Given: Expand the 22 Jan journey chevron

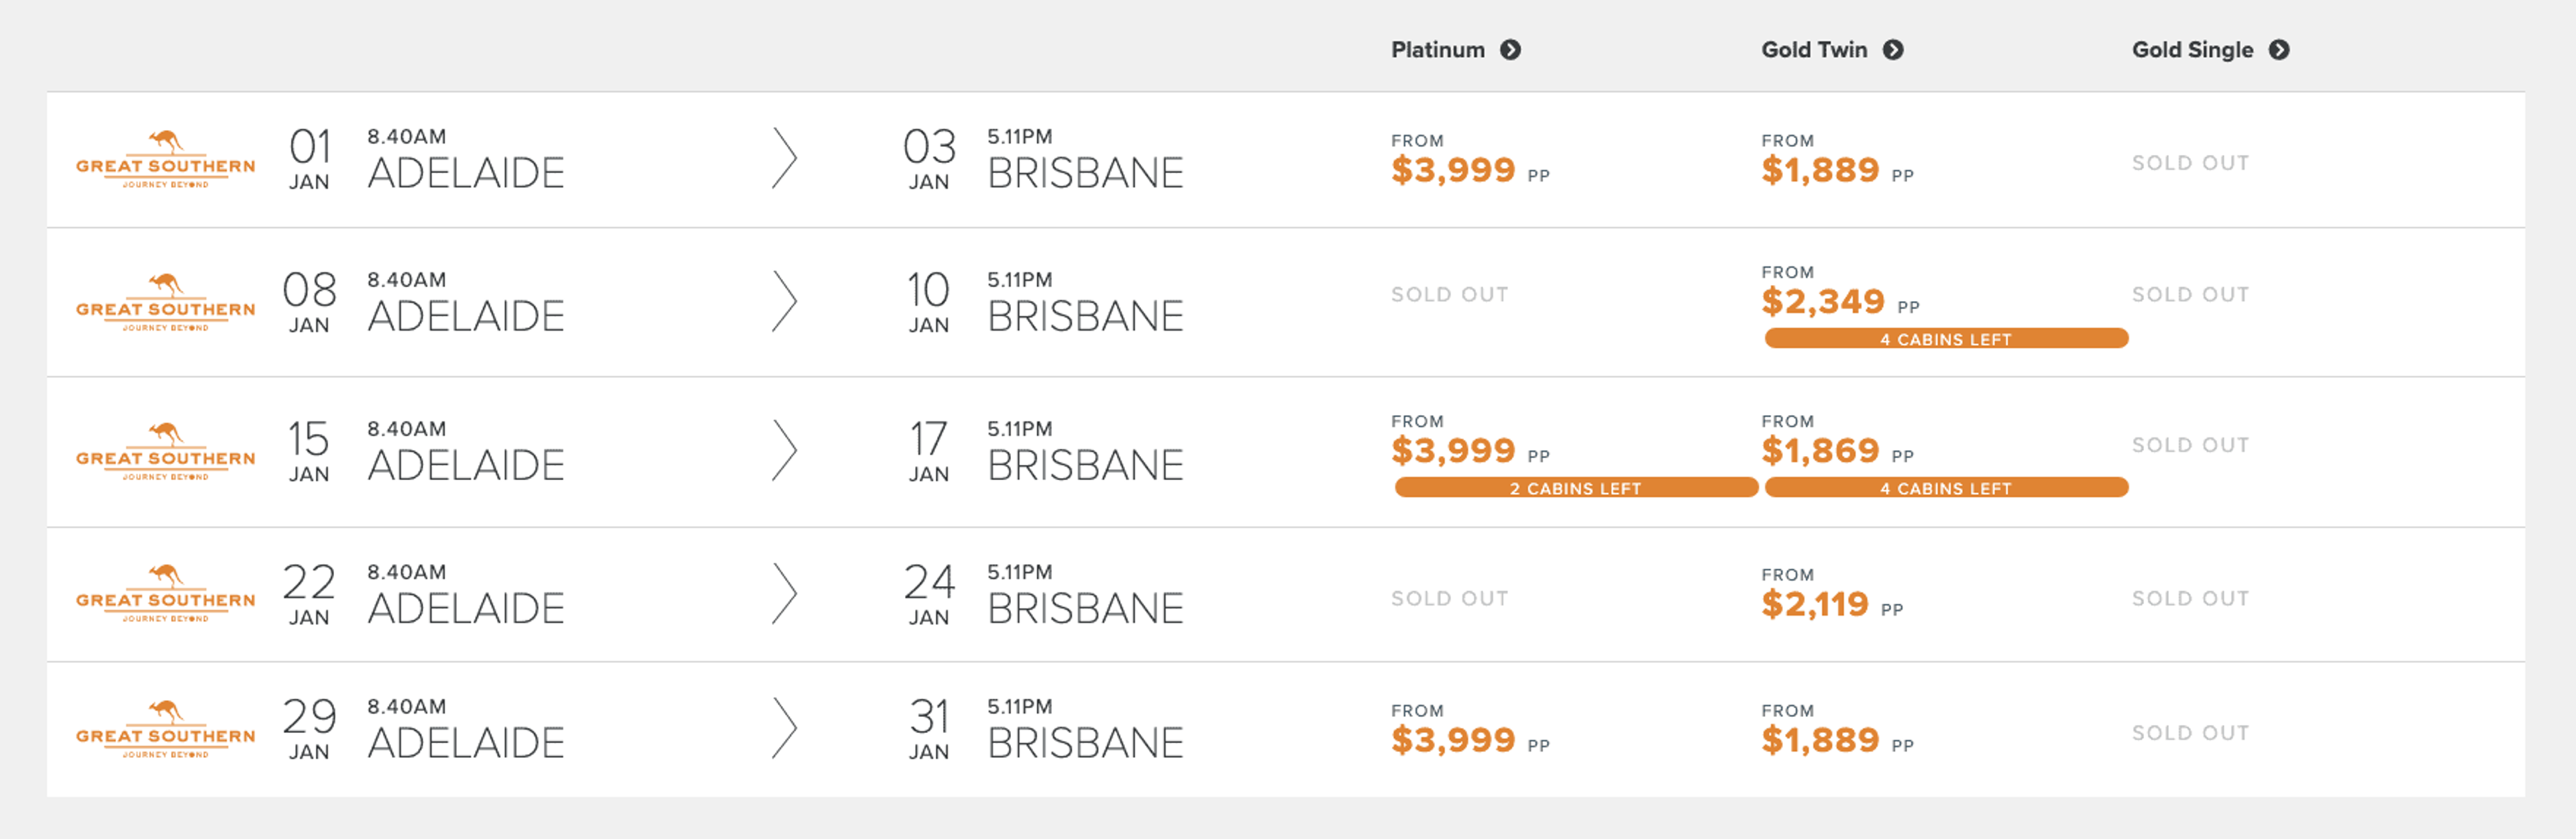Looking at the screenshot, I should point(785,594).
